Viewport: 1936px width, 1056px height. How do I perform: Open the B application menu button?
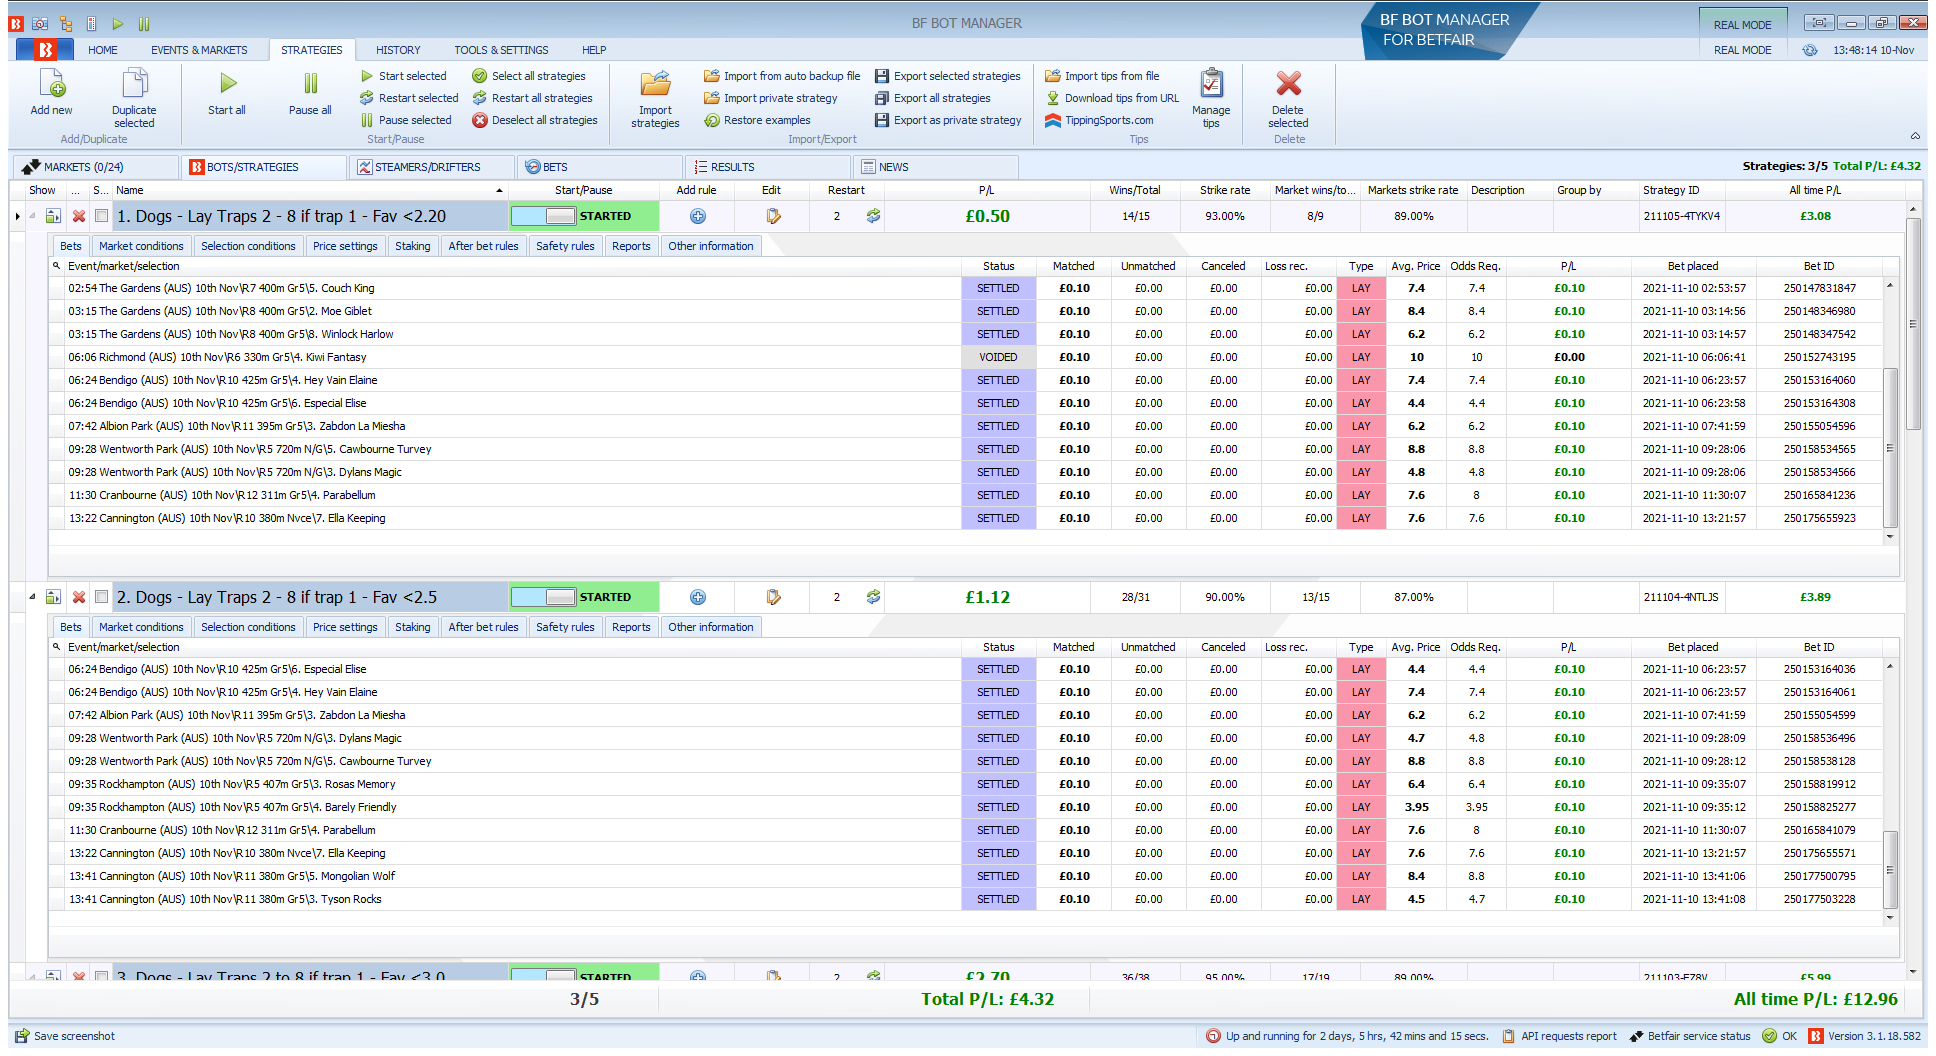[x=45, y=49]
